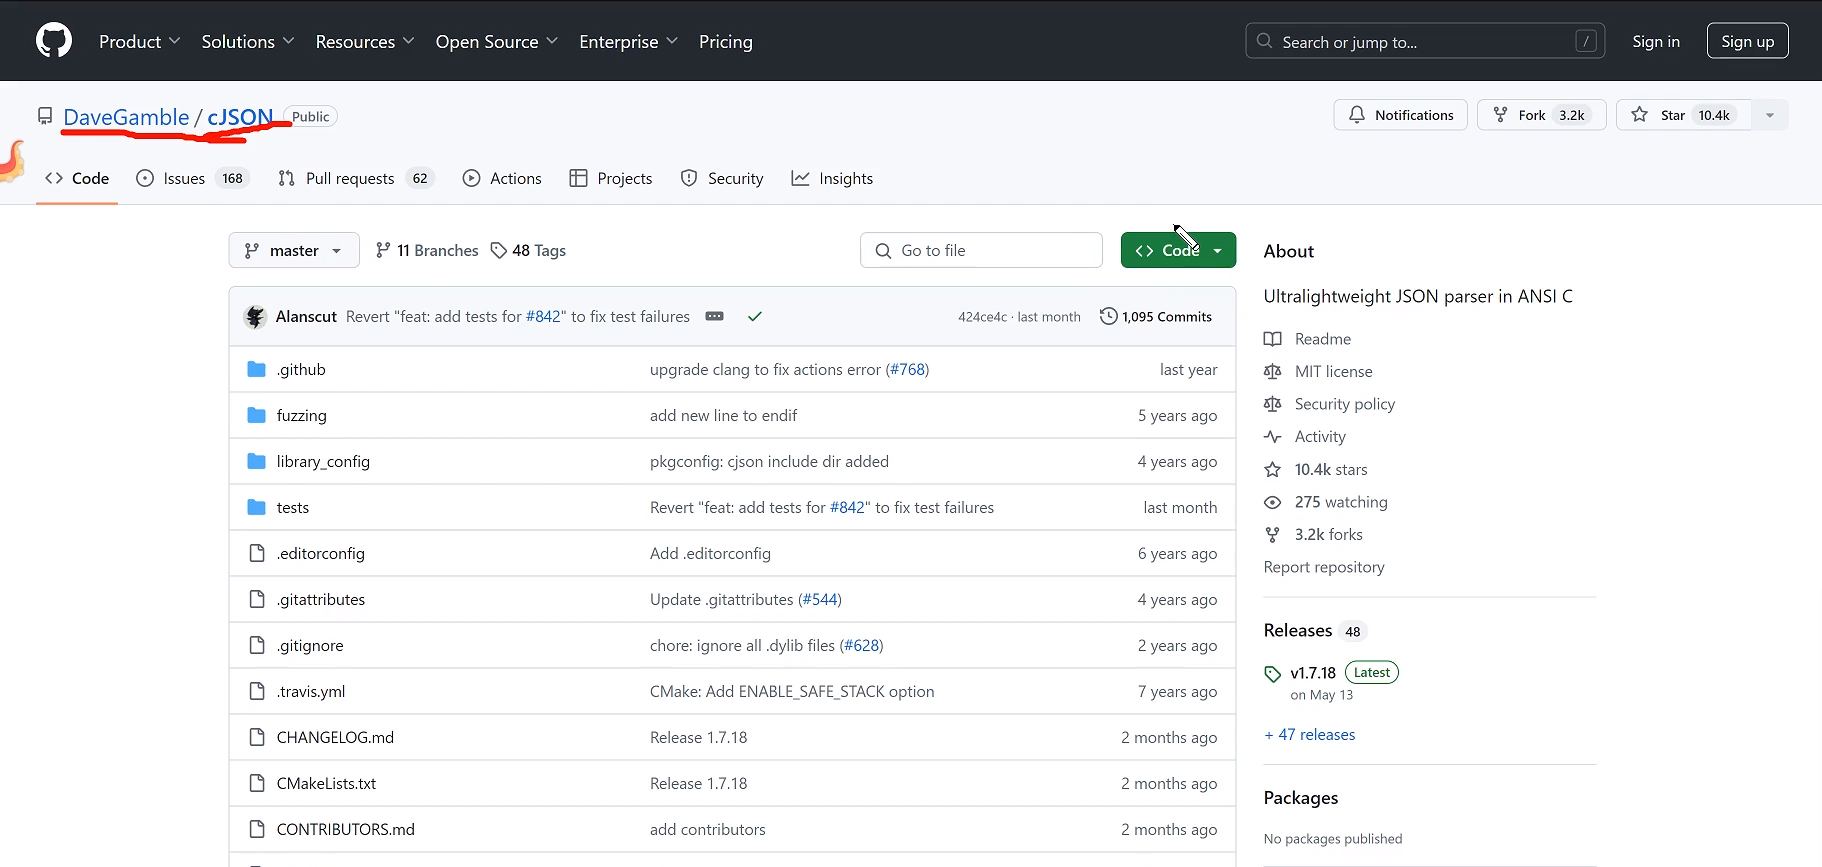Click the Star icon
1822x867 pixels.
1640,115
